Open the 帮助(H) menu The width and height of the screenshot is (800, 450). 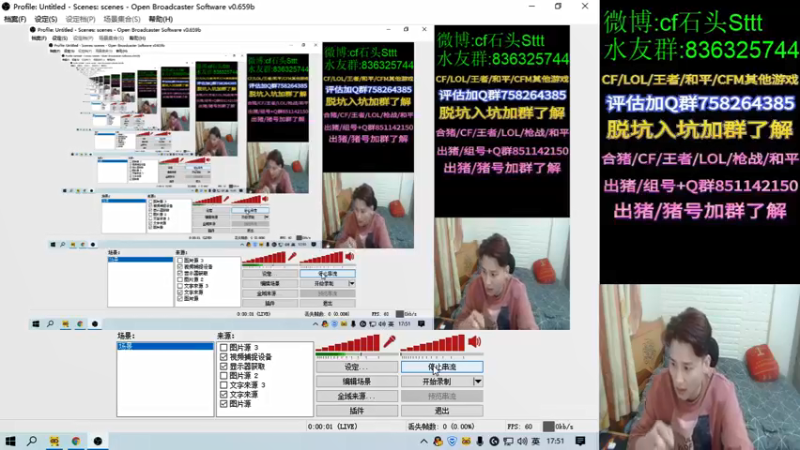(161, 19)
